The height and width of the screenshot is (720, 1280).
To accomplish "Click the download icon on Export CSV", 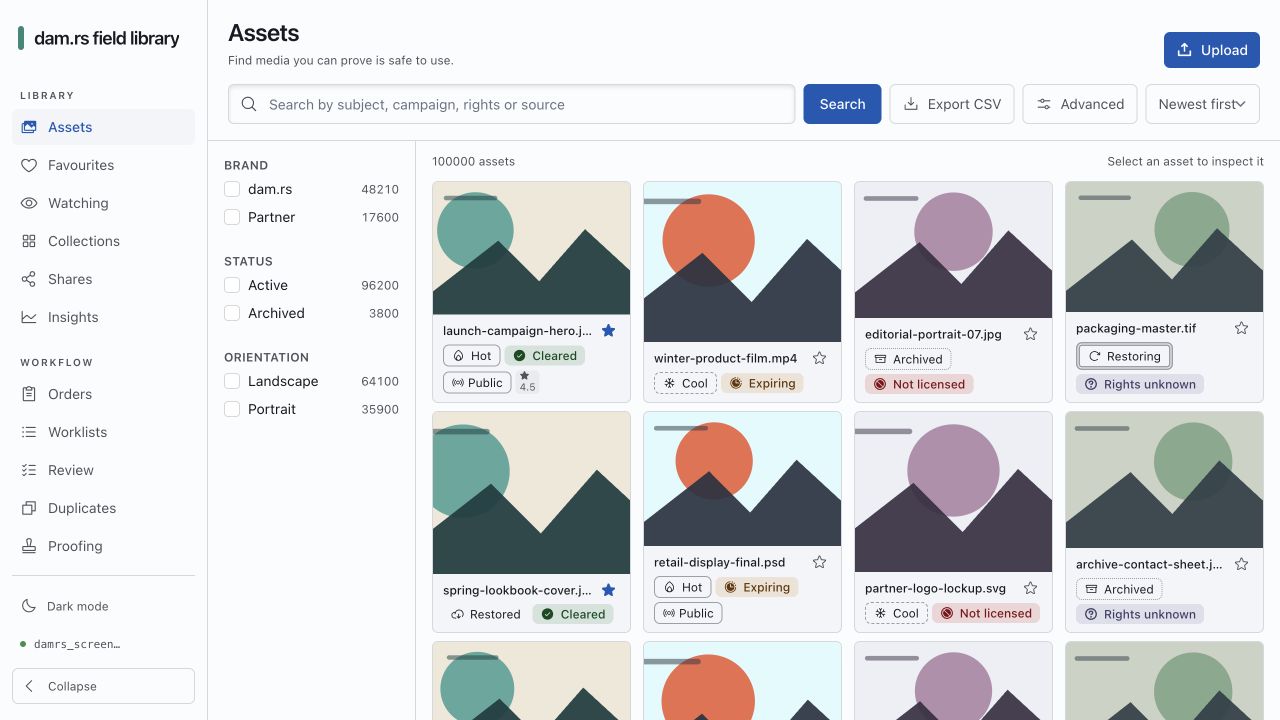I will 911,104.
